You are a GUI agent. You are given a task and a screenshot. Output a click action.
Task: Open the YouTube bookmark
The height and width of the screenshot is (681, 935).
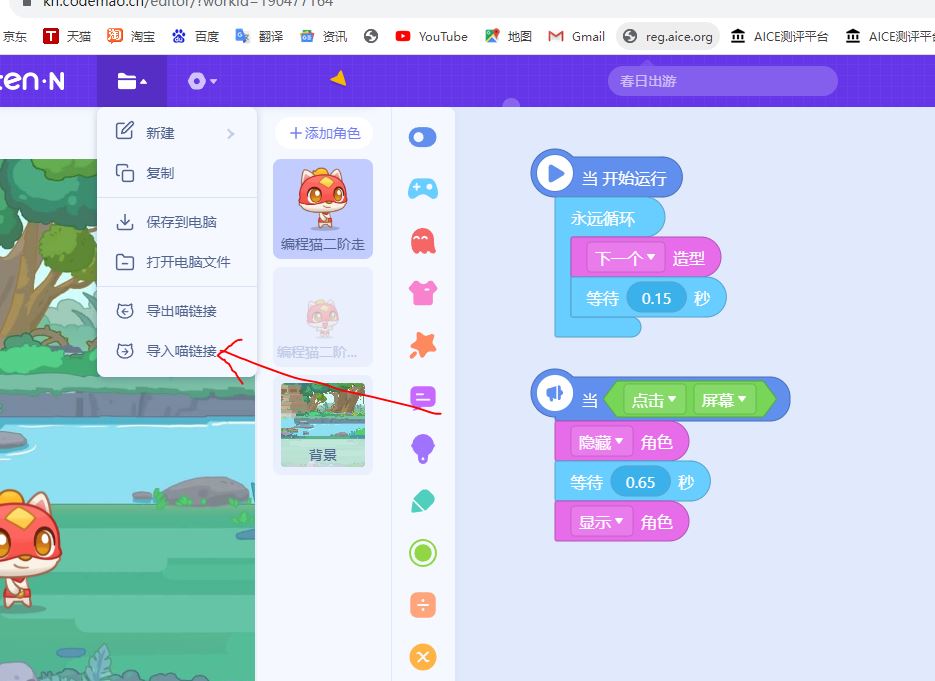pyautogui.click(x=432, y=36)
